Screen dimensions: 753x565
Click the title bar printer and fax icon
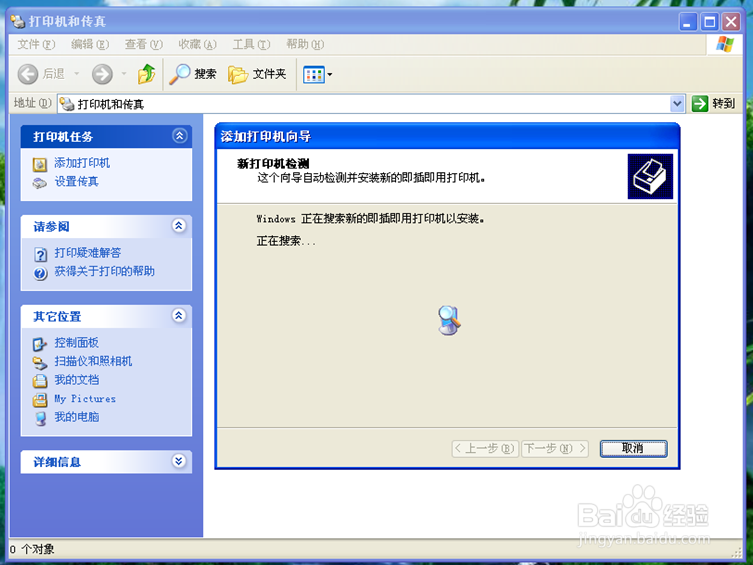click(18, 22)
